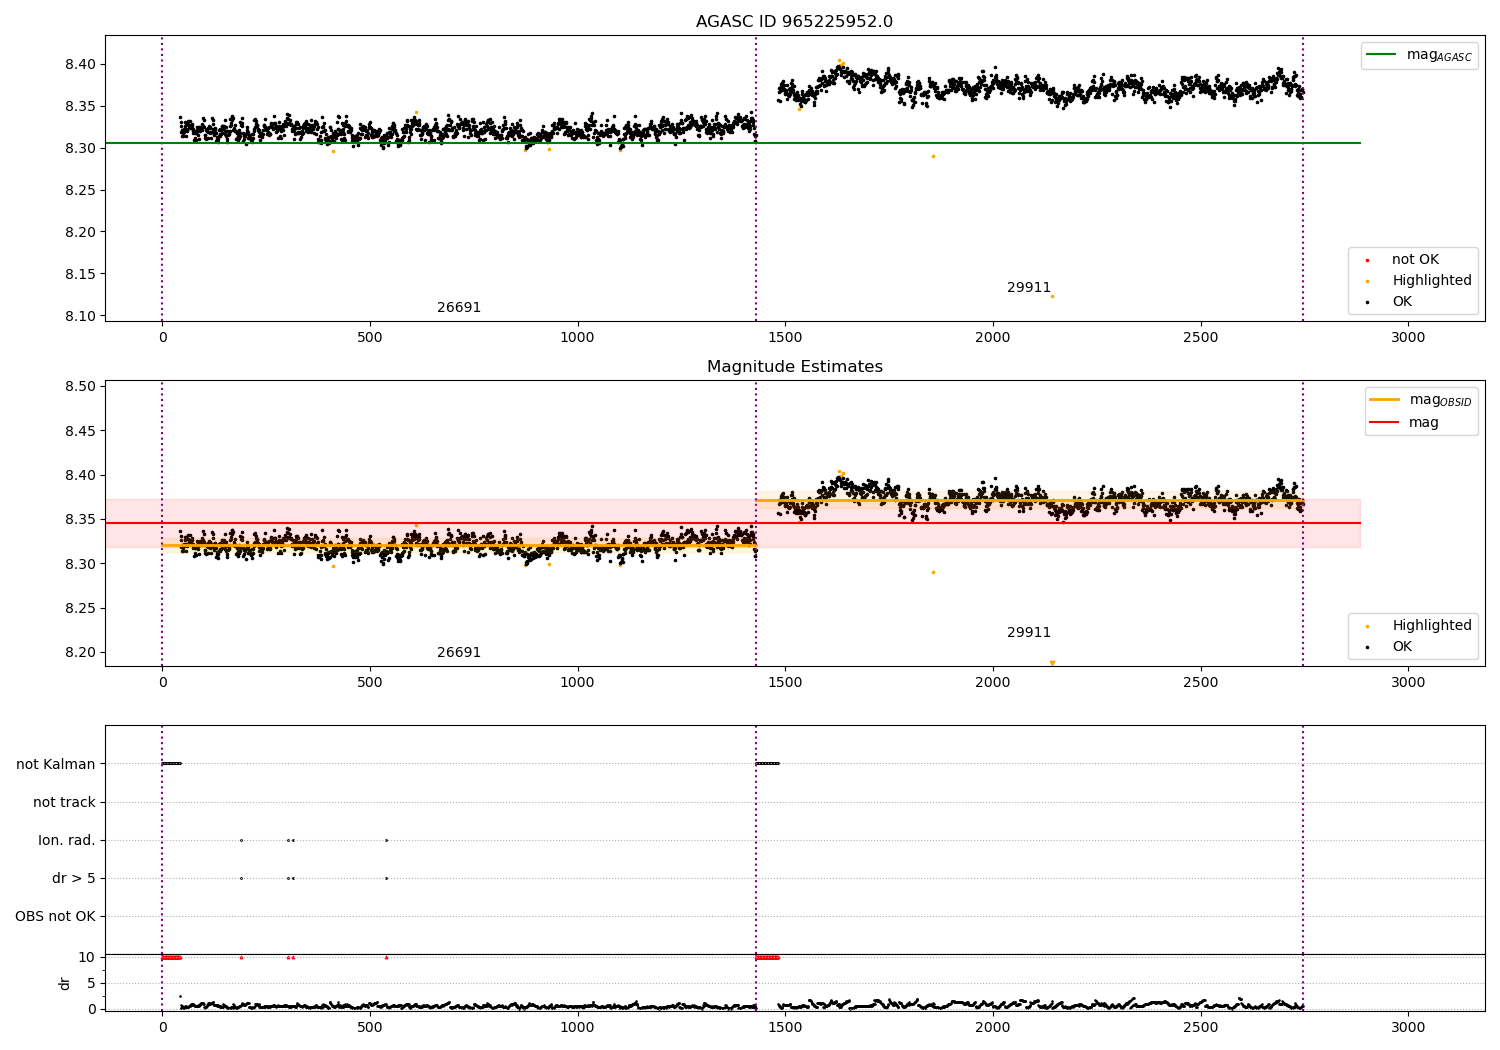Click the 29911 obsid label in top panel
Screen dimensions: 1500x1050
1029,288
